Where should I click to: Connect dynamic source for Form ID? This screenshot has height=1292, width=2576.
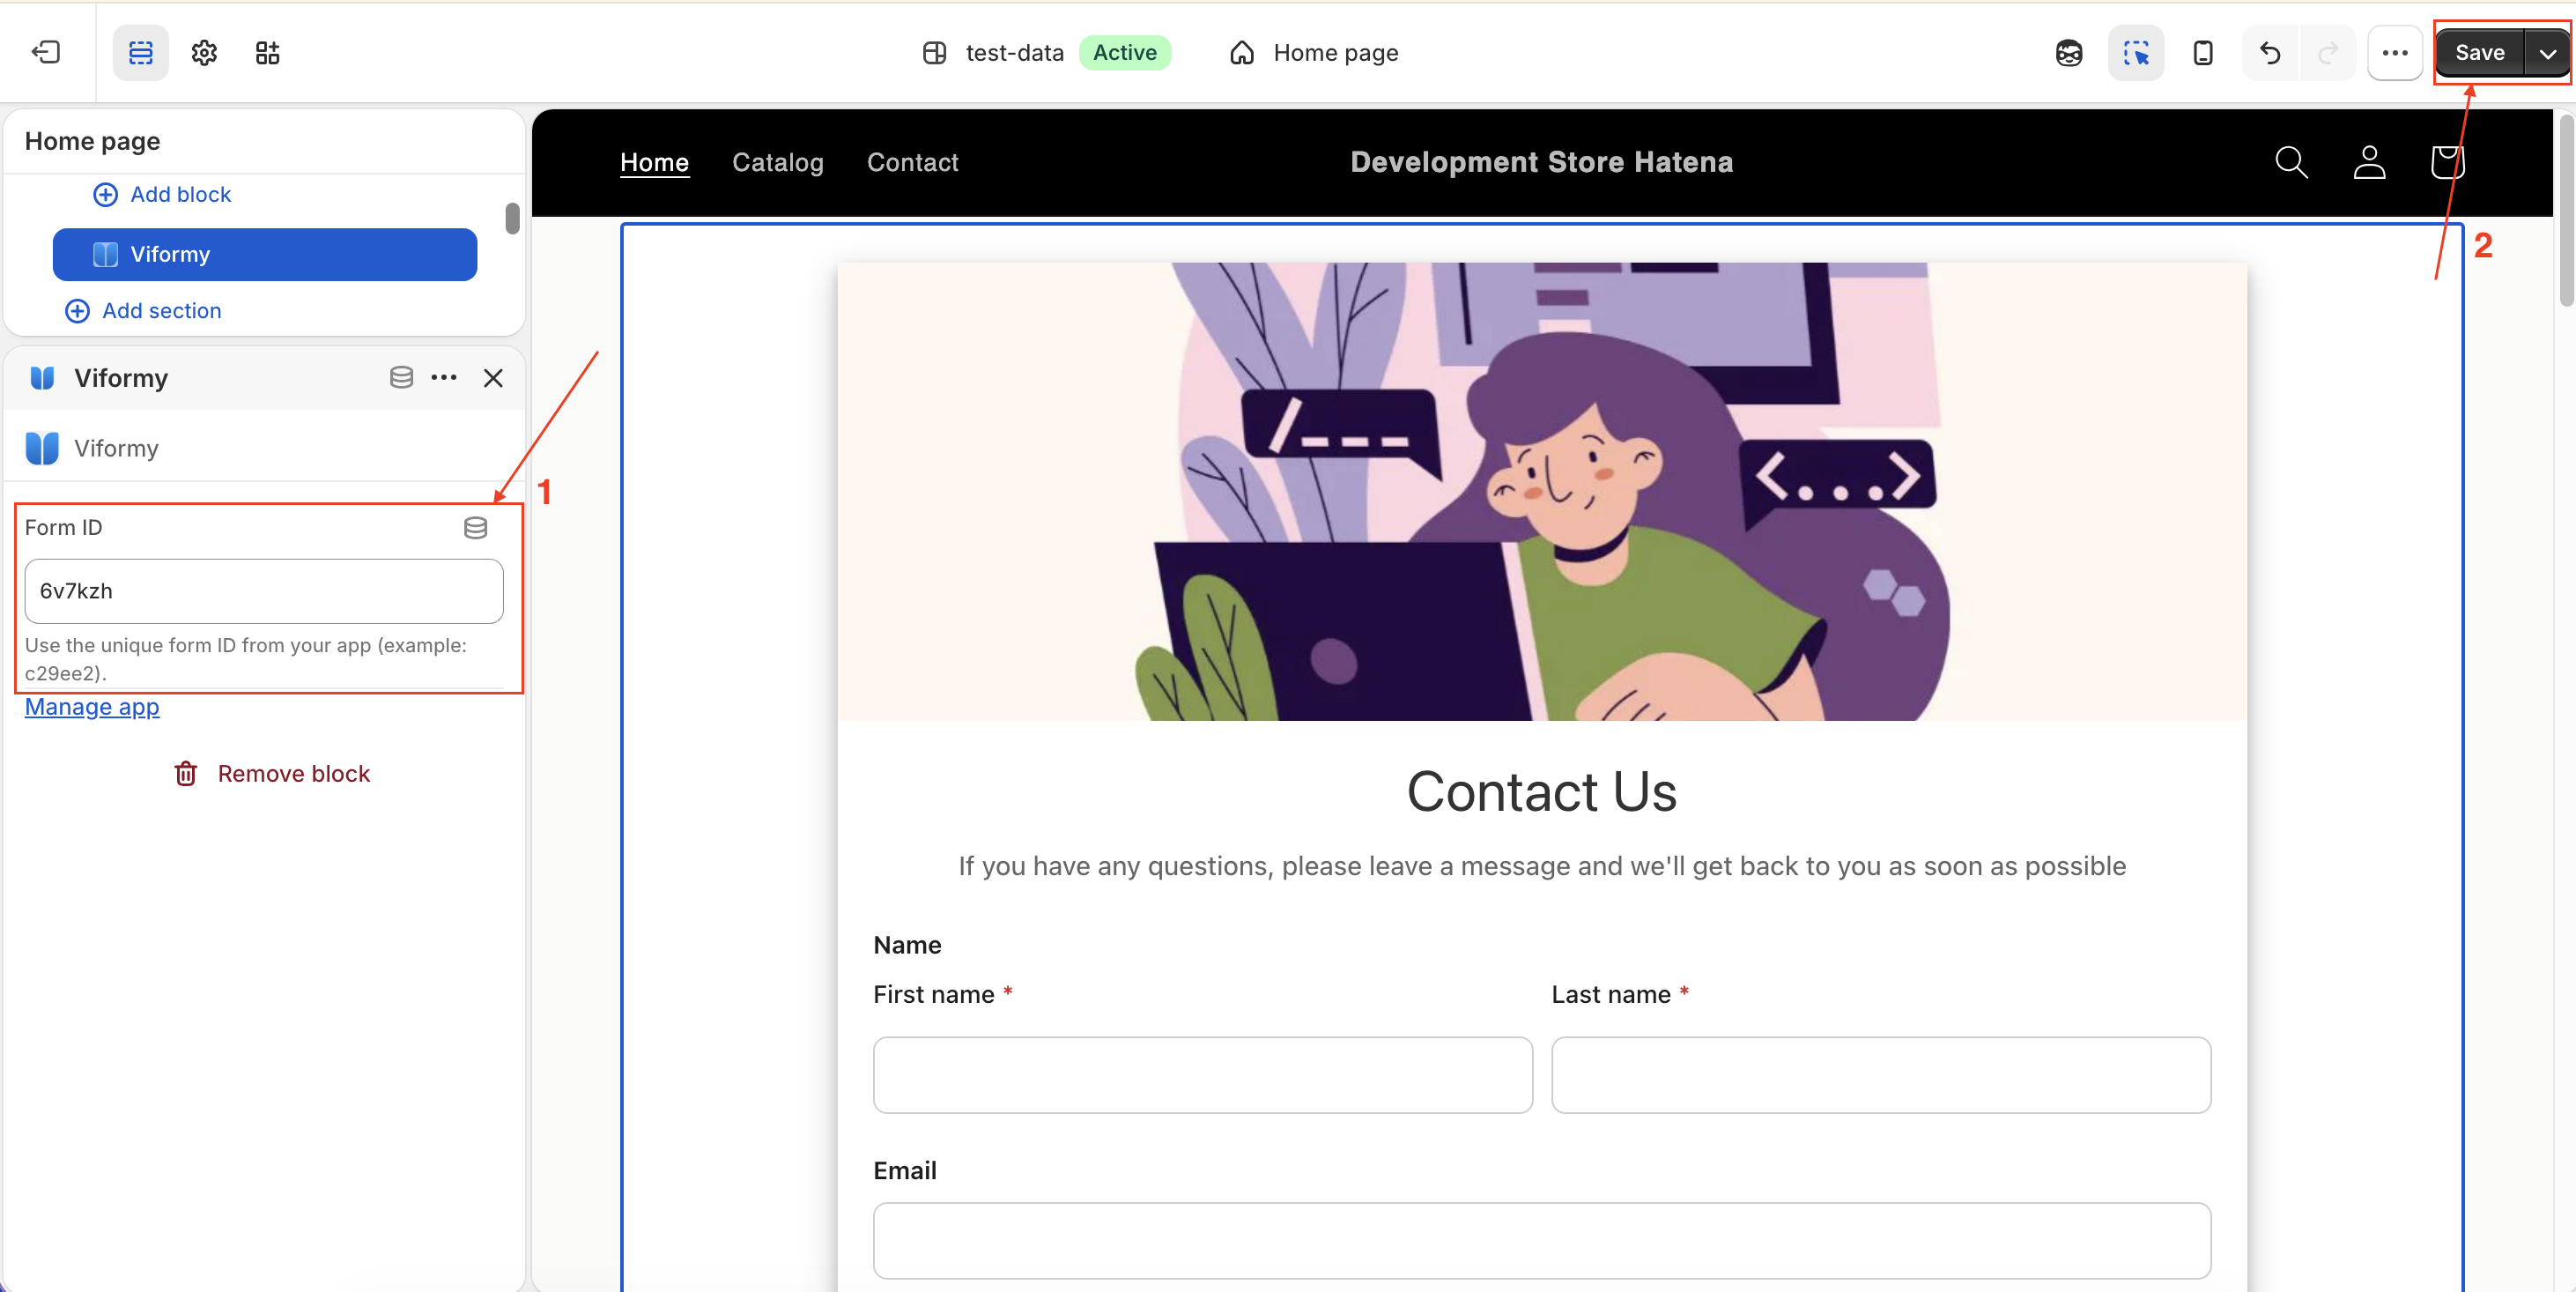(x=475, y=527)
